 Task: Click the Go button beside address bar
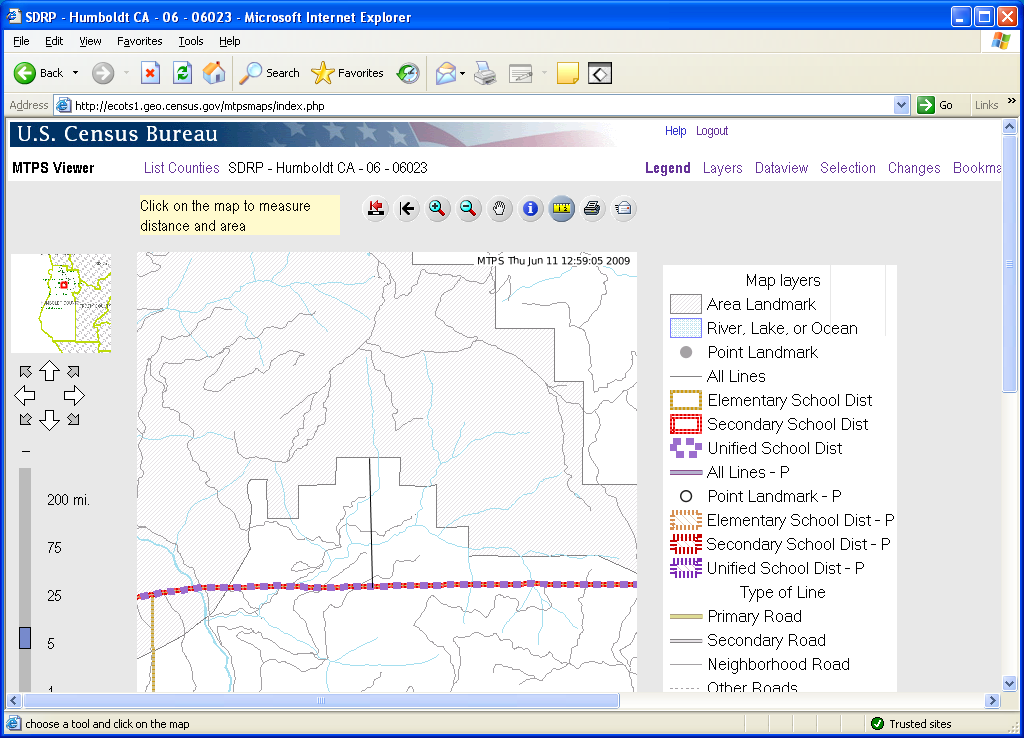(x=935, y=105)
